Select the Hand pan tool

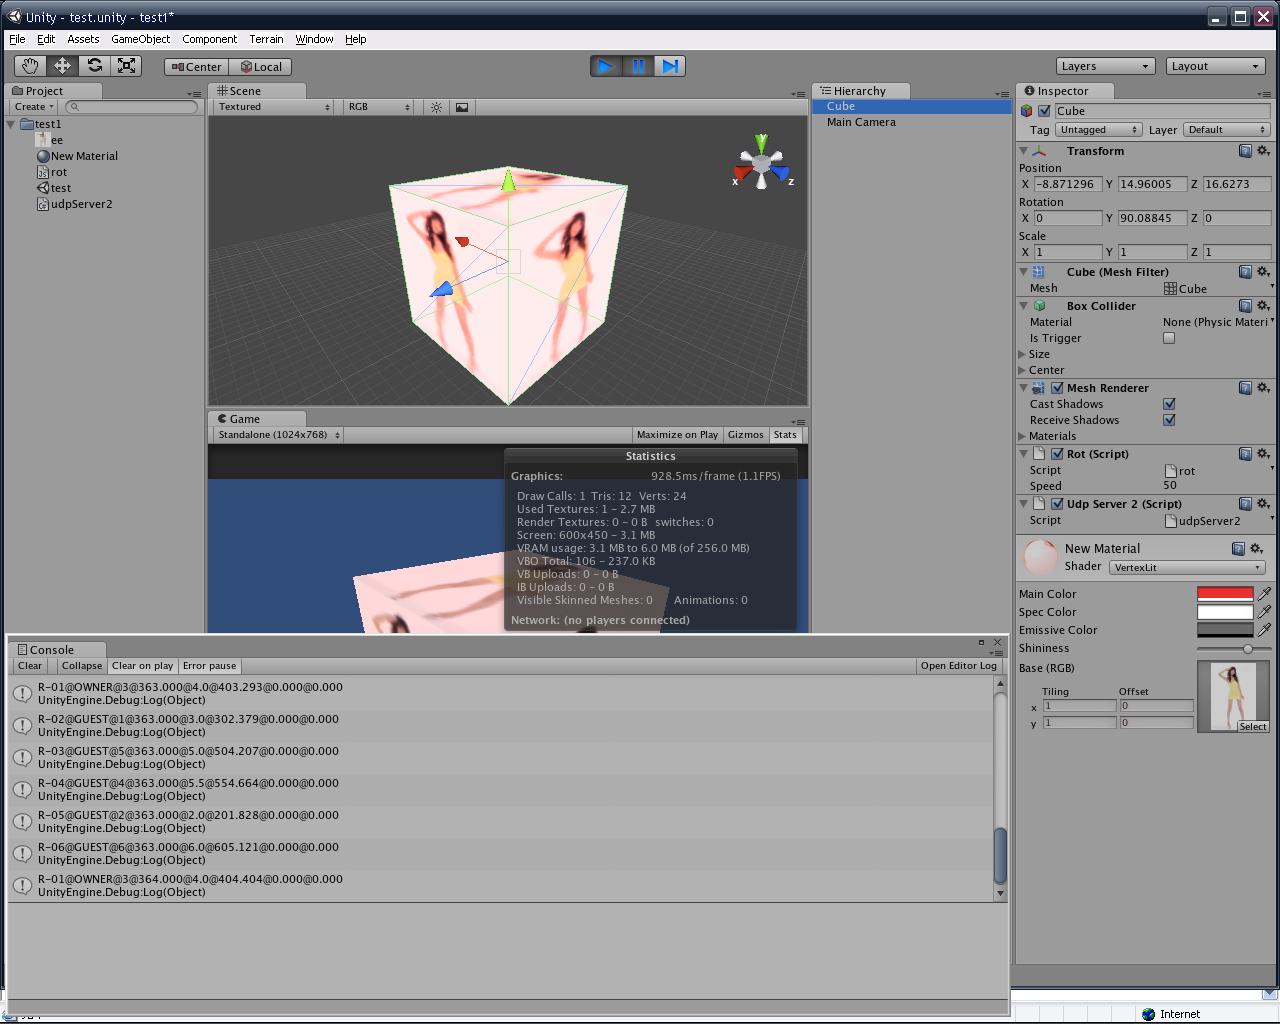point(28,66)
